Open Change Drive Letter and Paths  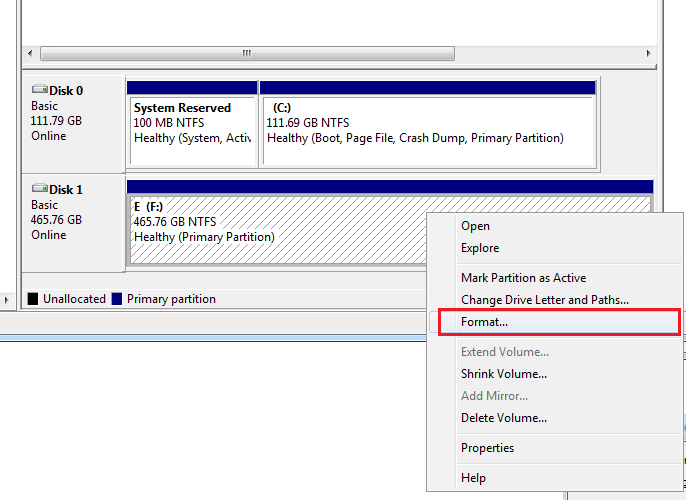(544, 300)
